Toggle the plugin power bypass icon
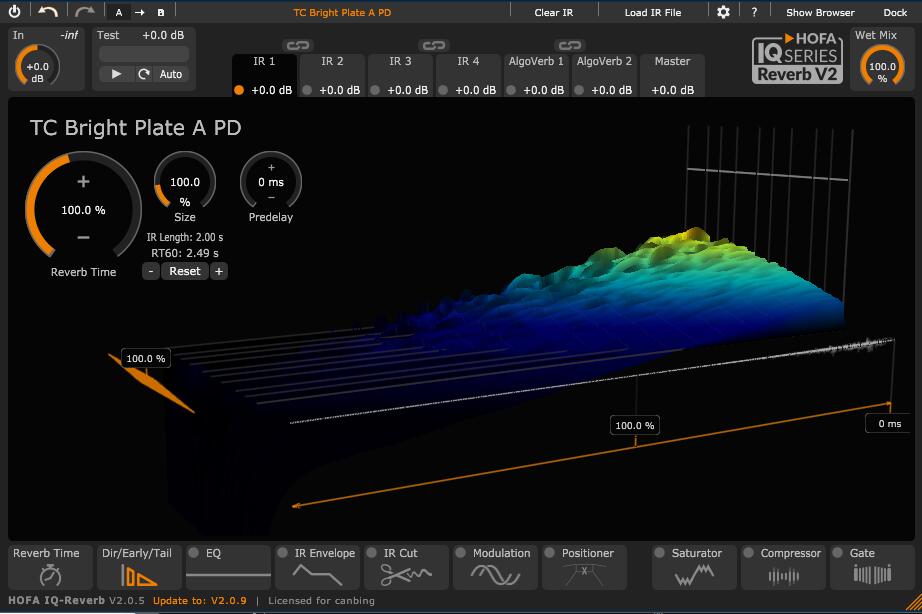The width and height of the screenshot is (922, 614). coord(14,12)
